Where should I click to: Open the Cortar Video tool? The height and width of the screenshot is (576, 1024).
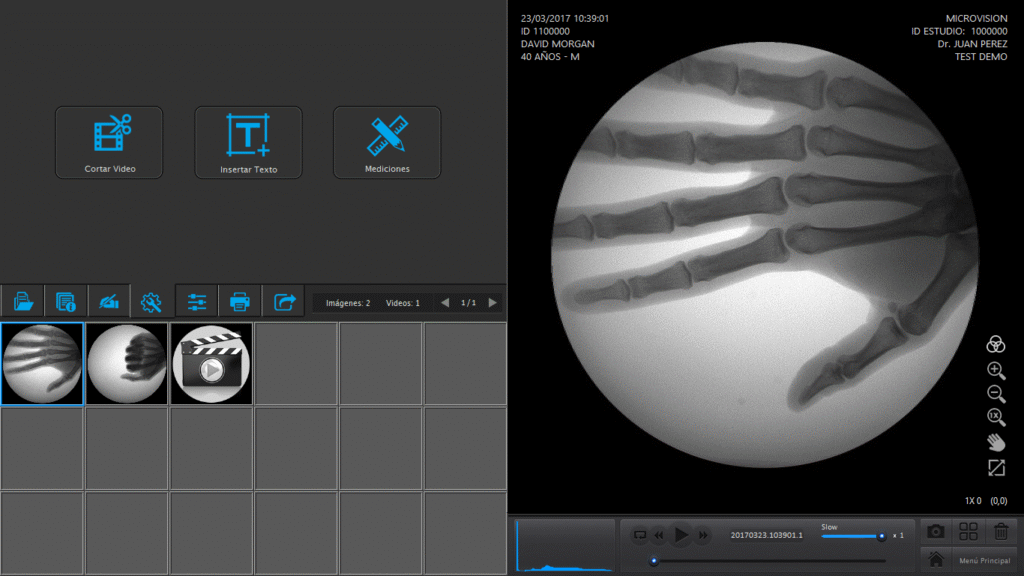[109, 143]
